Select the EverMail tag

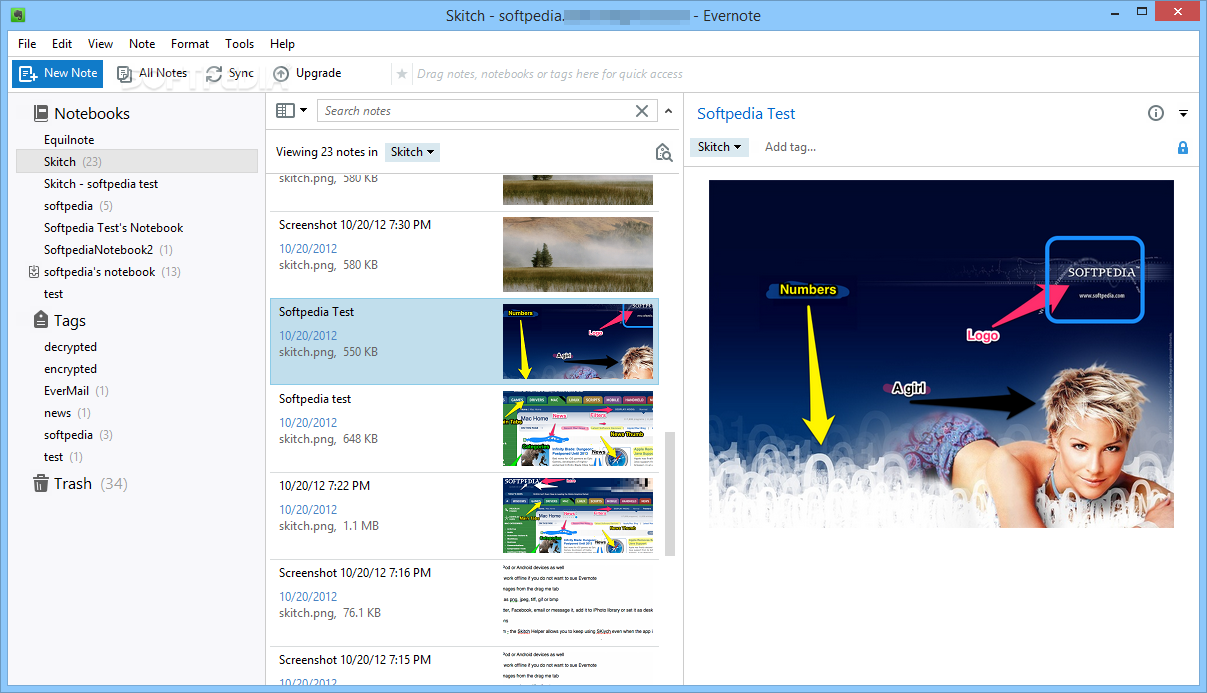(76, 391)
